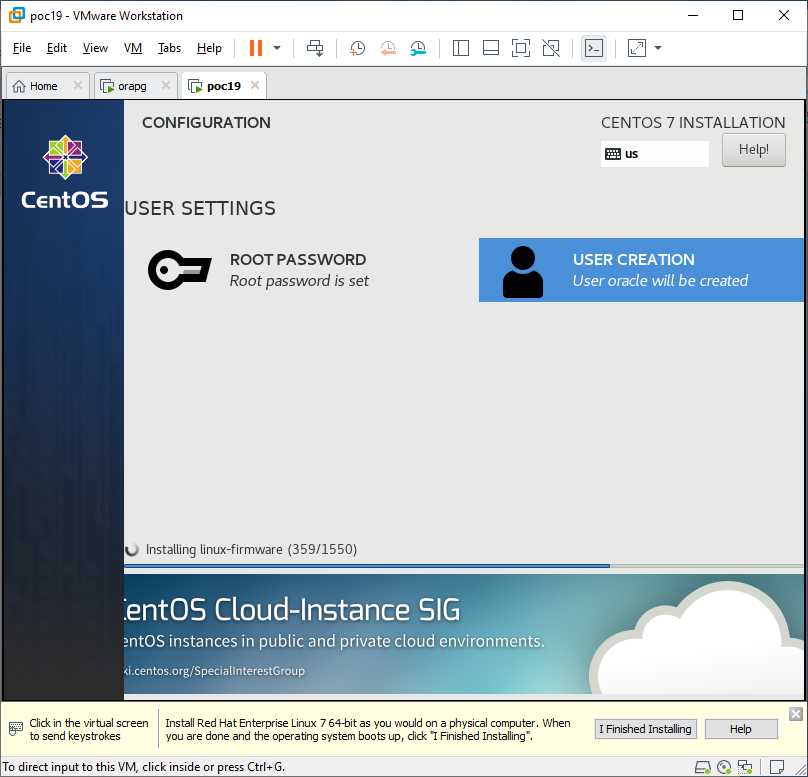This screenshot has height=777, width=808.
Task: Click the keyboard icon in the hint bar
Action: (16, 729)
